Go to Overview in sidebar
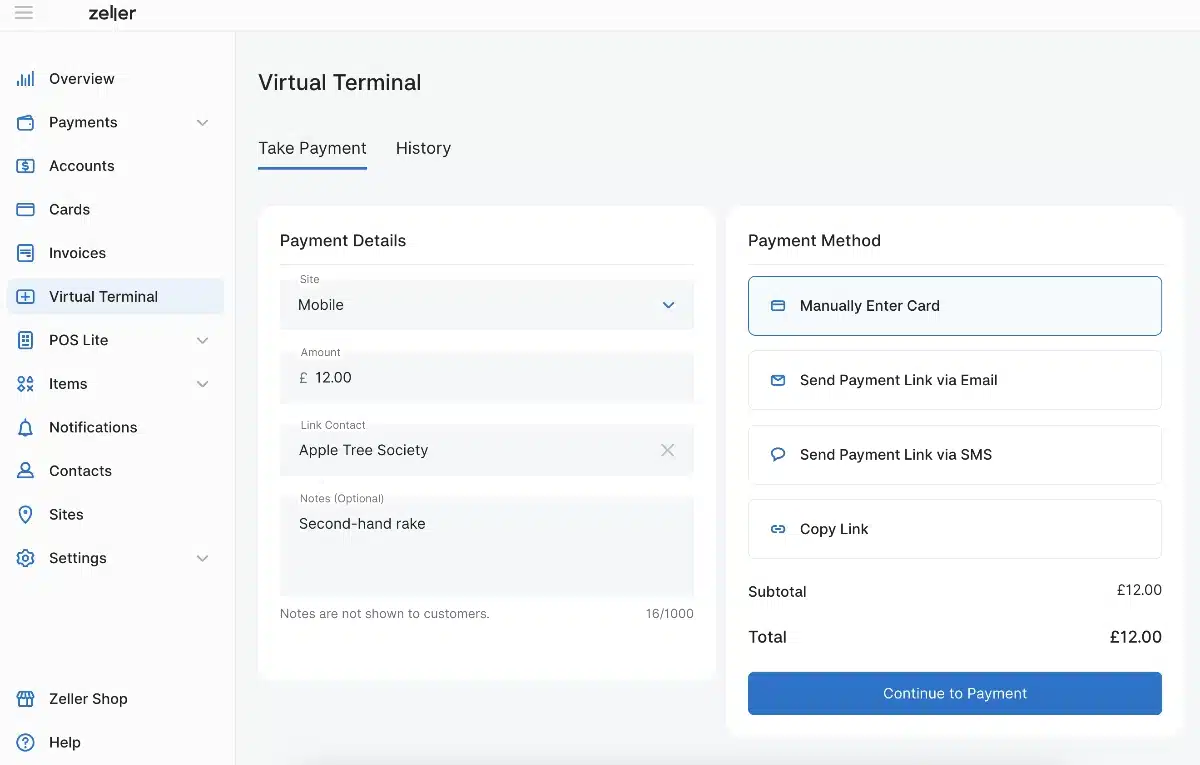The height and width of the screenshot is (765, 1200). pyautogui.click(x=115, y=79)
